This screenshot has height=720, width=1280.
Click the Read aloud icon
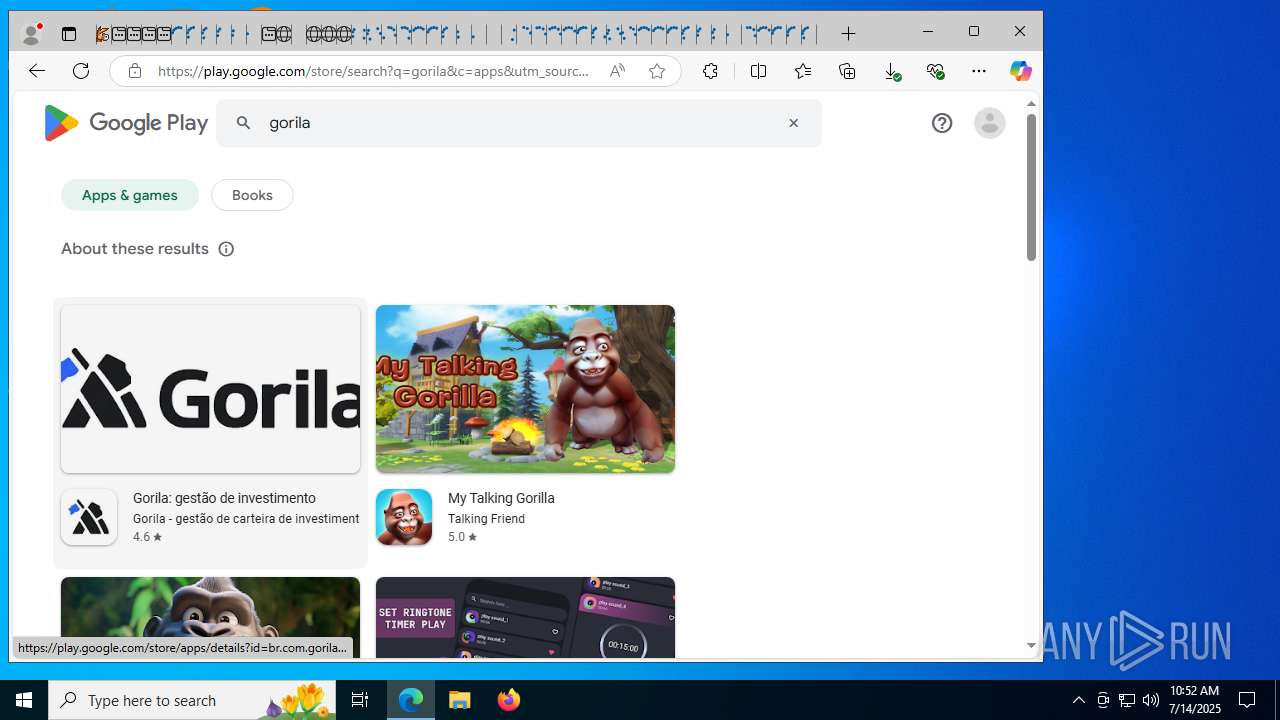click(617, 71)
